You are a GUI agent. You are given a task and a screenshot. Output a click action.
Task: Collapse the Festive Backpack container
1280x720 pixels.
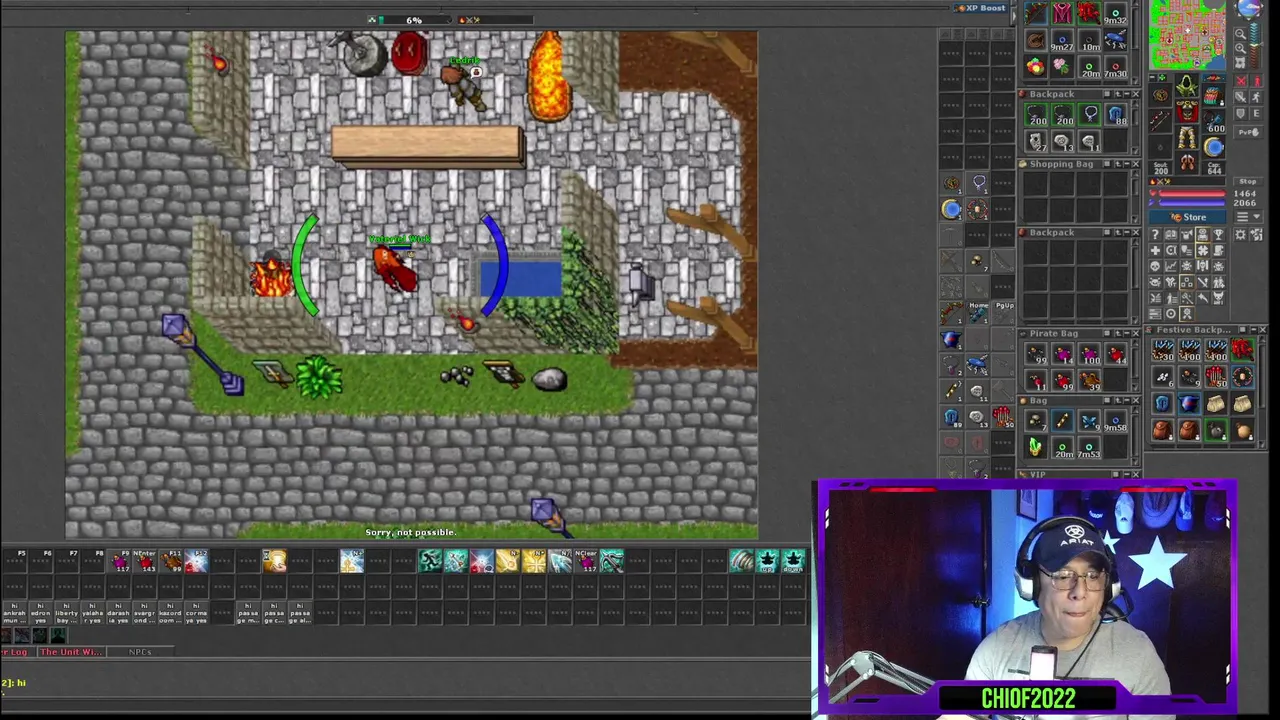pos(1253,330)
